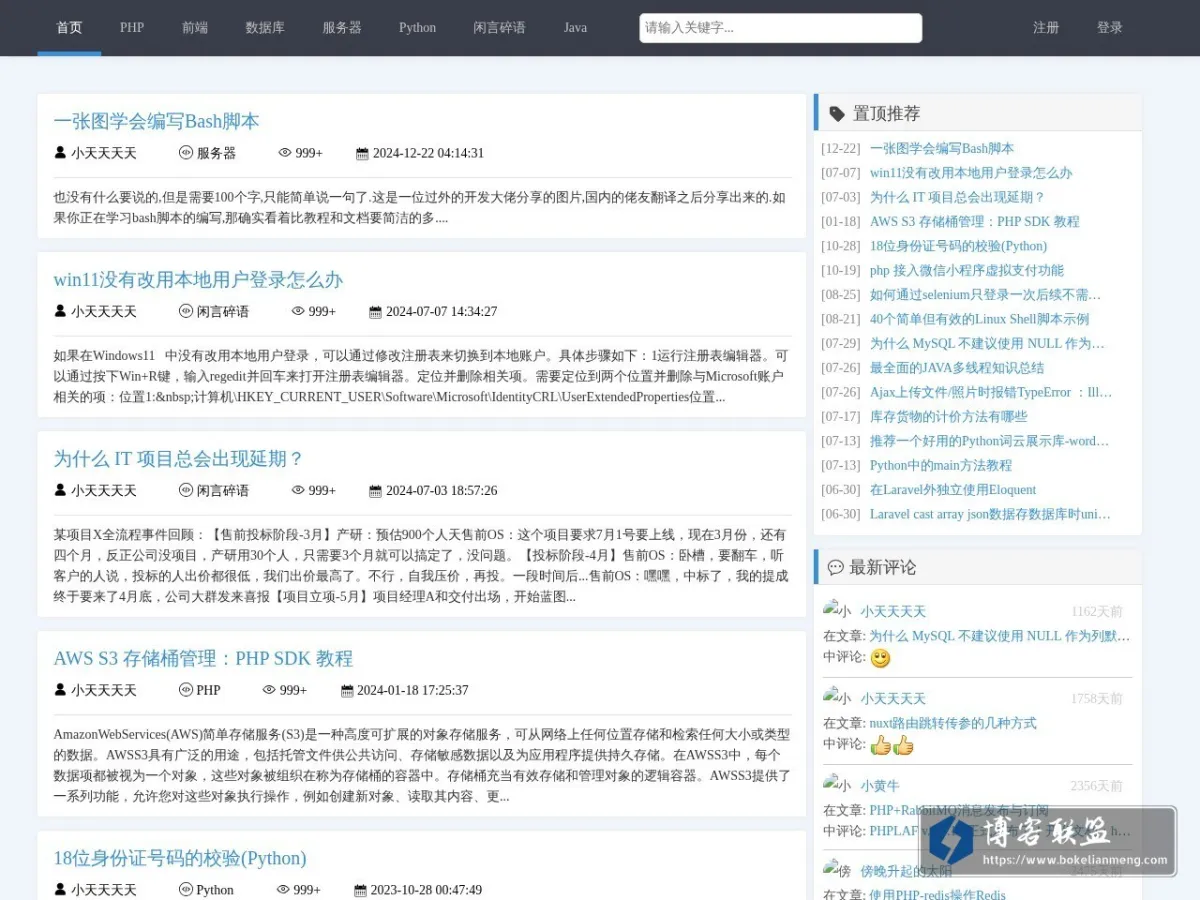Open post title 一张图学会编写Bash脚本
The image size is (1200, 900).
coord(156,121)
